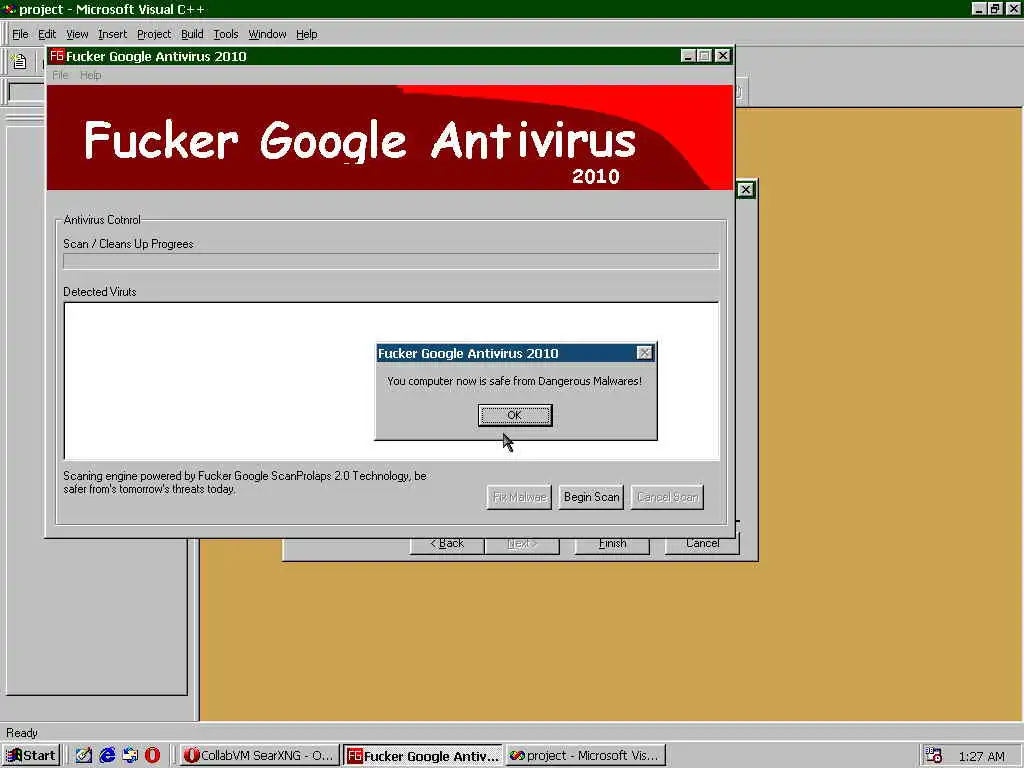Click inside the Detected Viruts list box
The width and height of the screenshot is (1024, 768).
click(x=391, y=381)
